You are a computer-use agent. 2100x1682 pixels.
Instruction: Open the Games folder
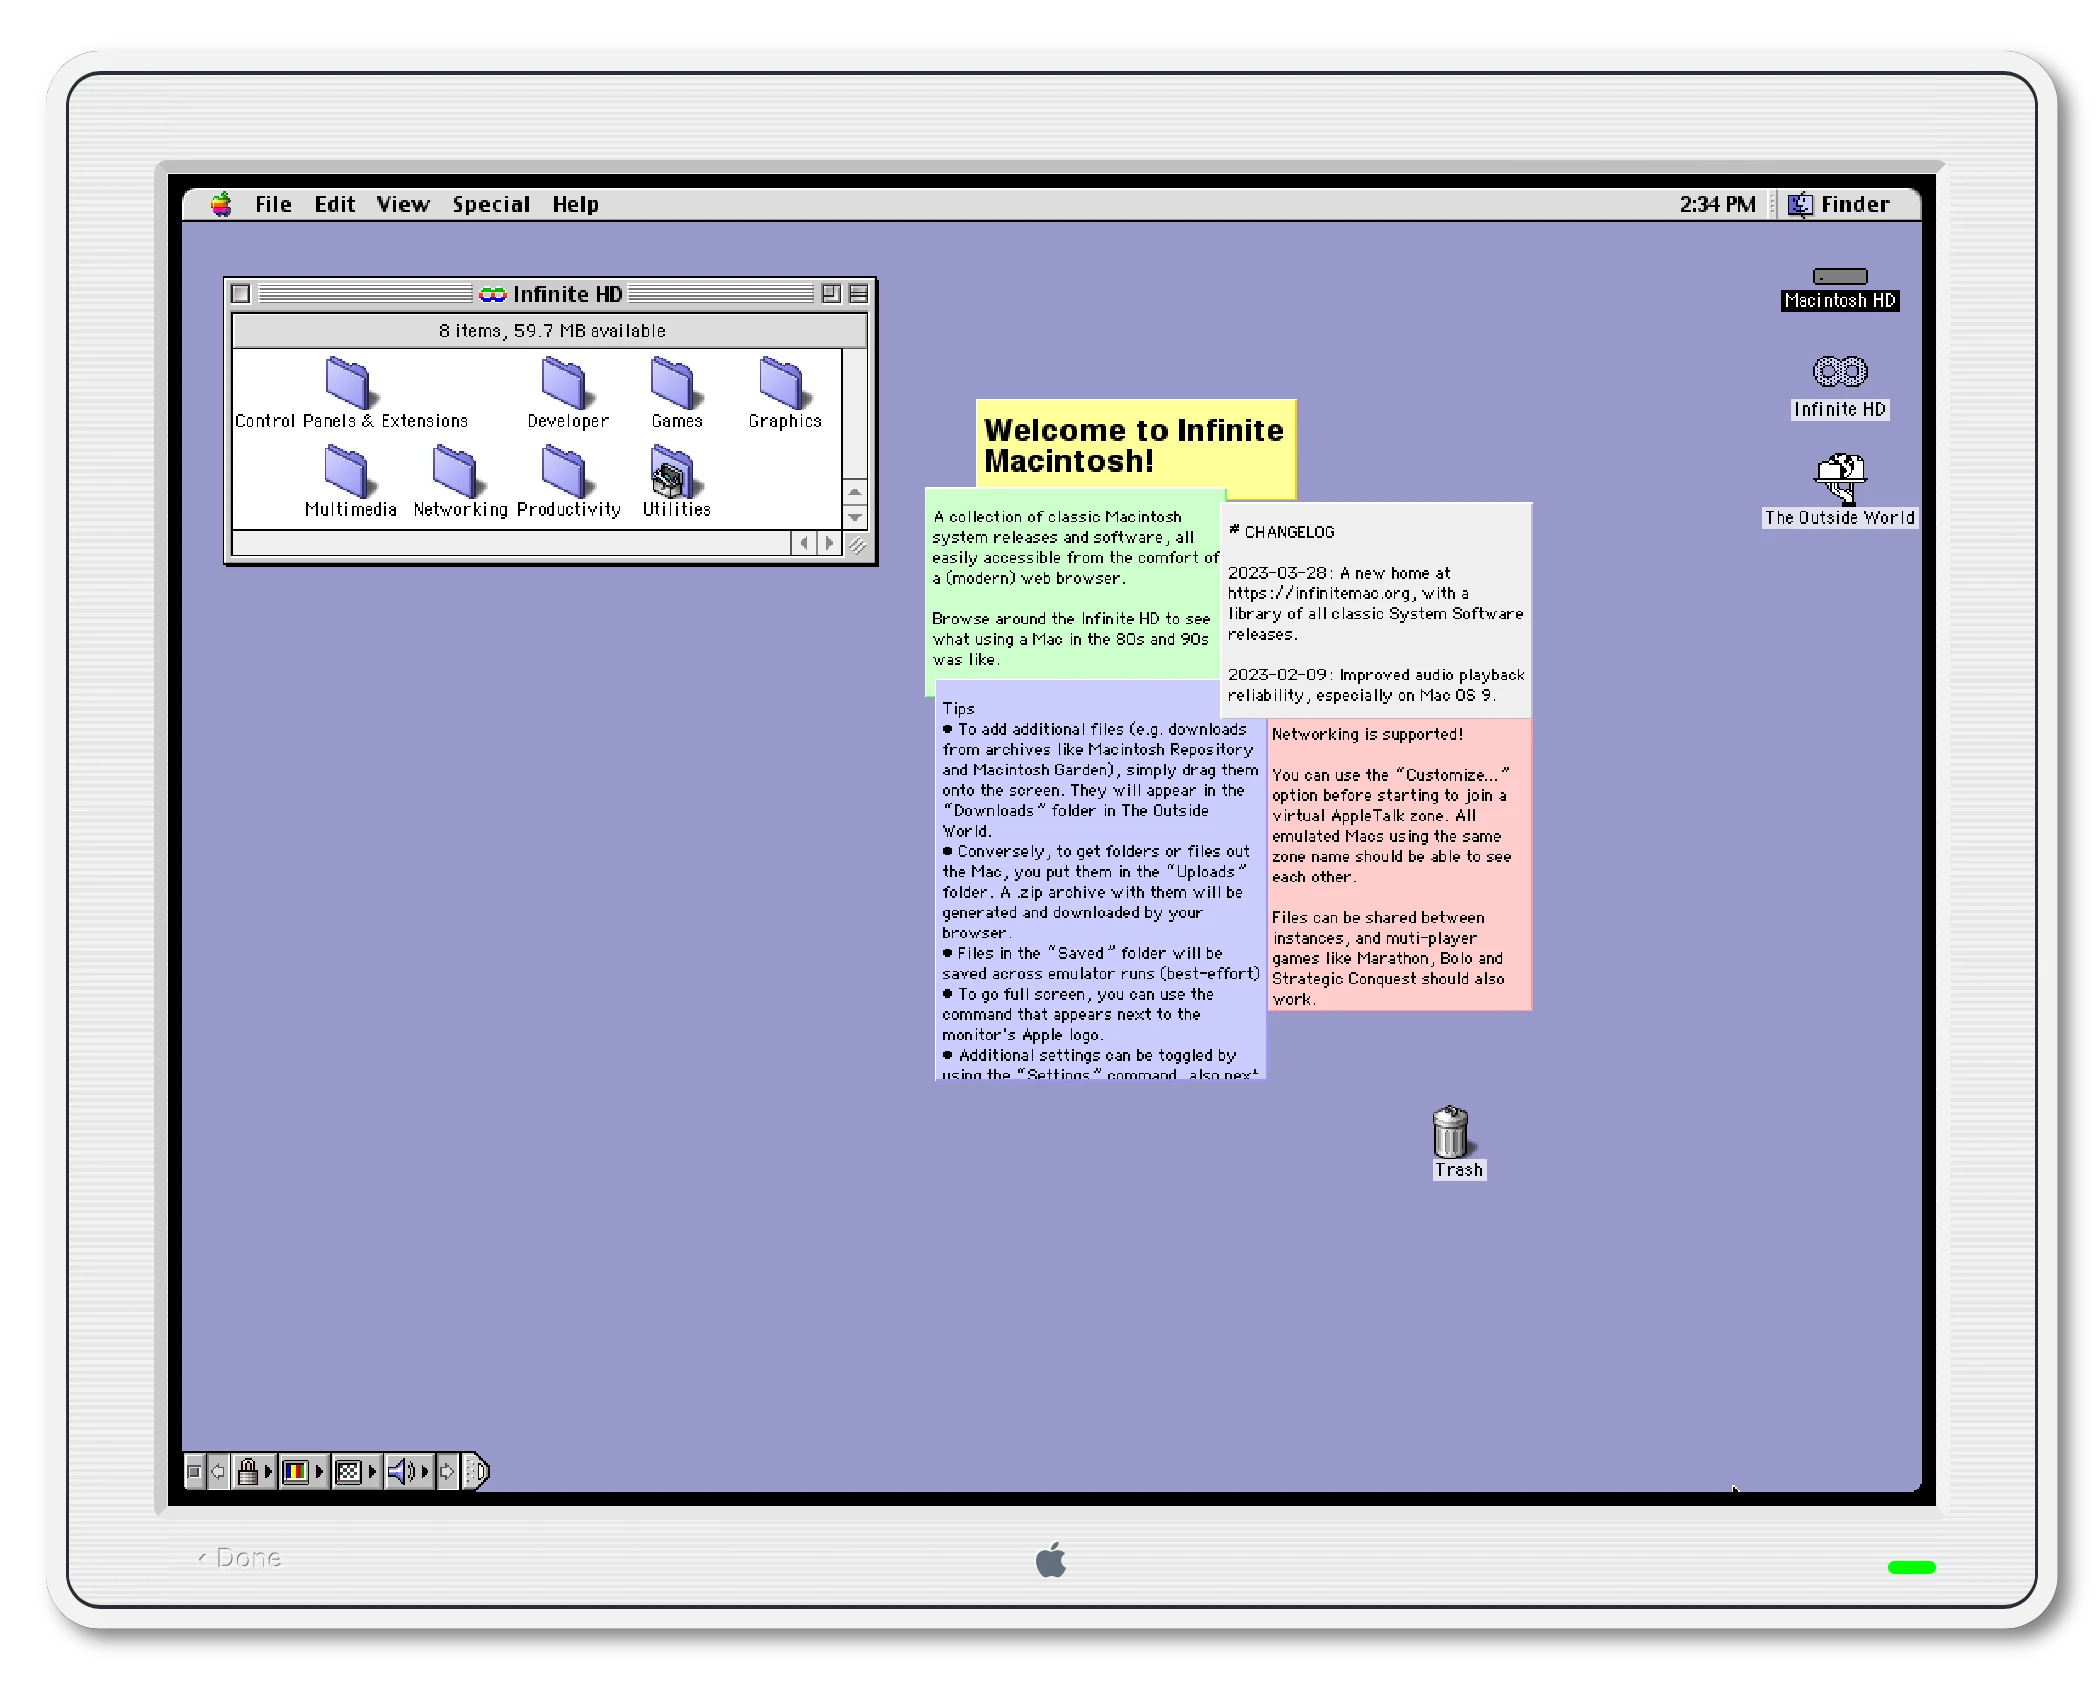pyautogui.click(x=673, y=384)
